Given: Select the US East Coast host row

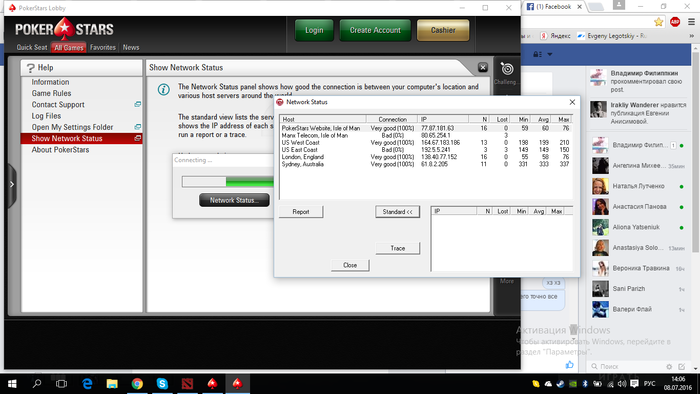Looking at the screenshot, I should pos(426,149).
